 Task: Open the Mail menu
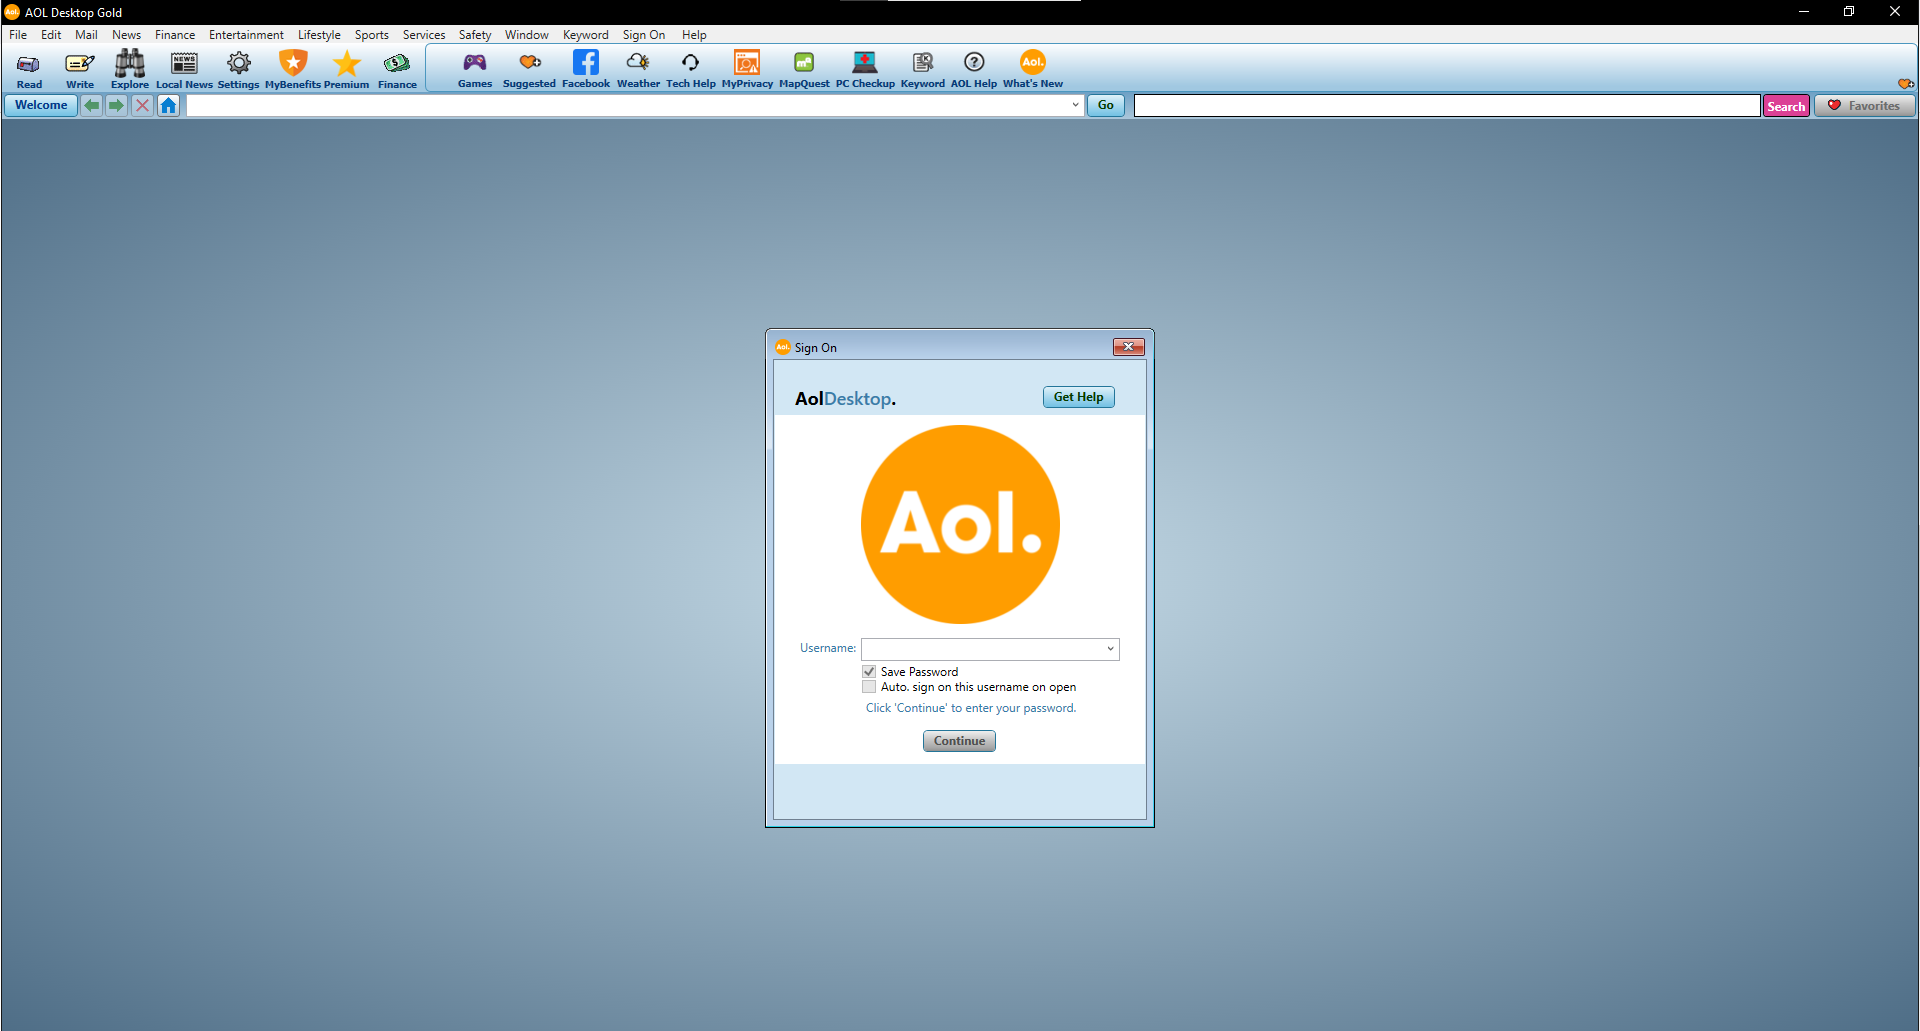pos(86,34)
